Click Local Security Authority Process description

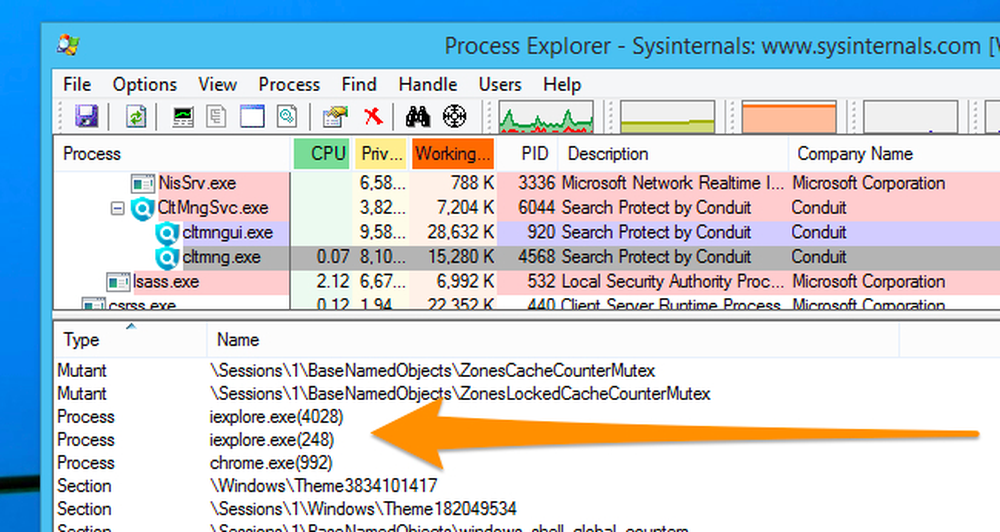tap(673, 281)
